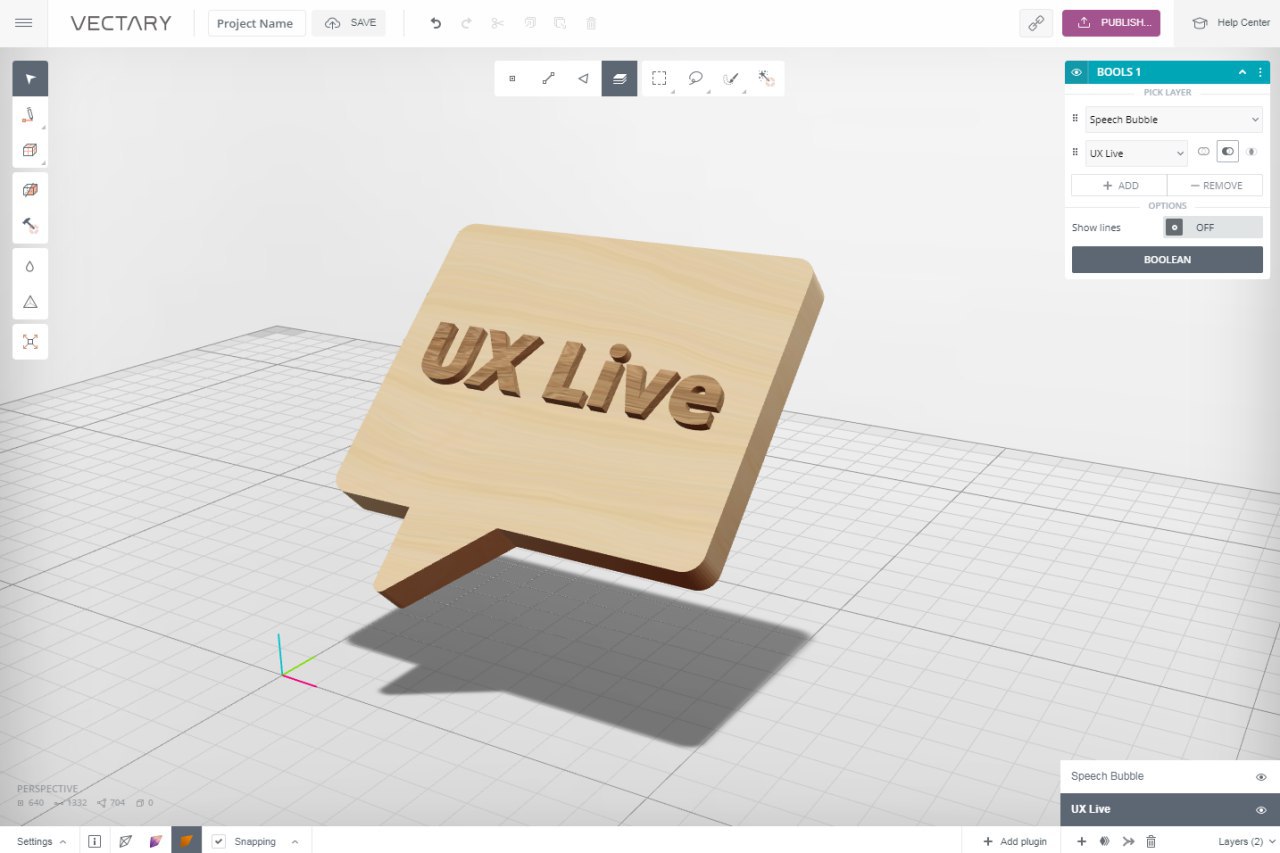Viewport: 1280px width, 853px height.
Task: Select subtract boolean mode
Action: click(x=1227, y=152)
